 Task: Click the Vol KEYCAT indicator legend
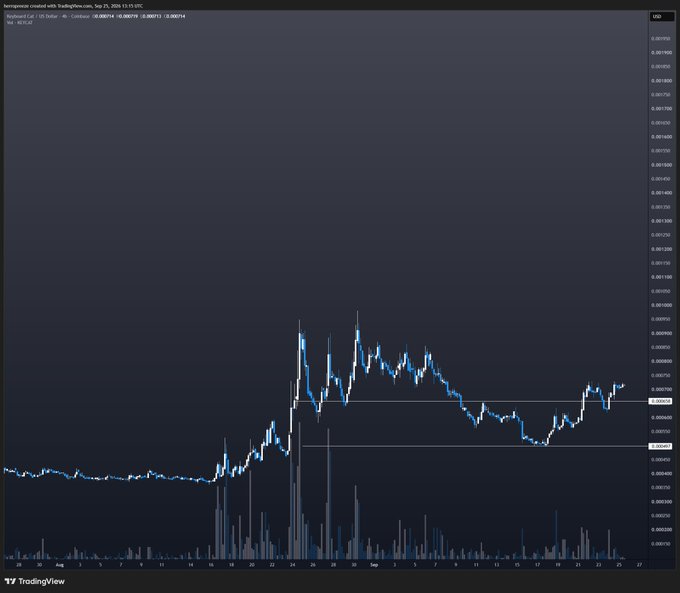pyautogui.click(x=20, y=22)
